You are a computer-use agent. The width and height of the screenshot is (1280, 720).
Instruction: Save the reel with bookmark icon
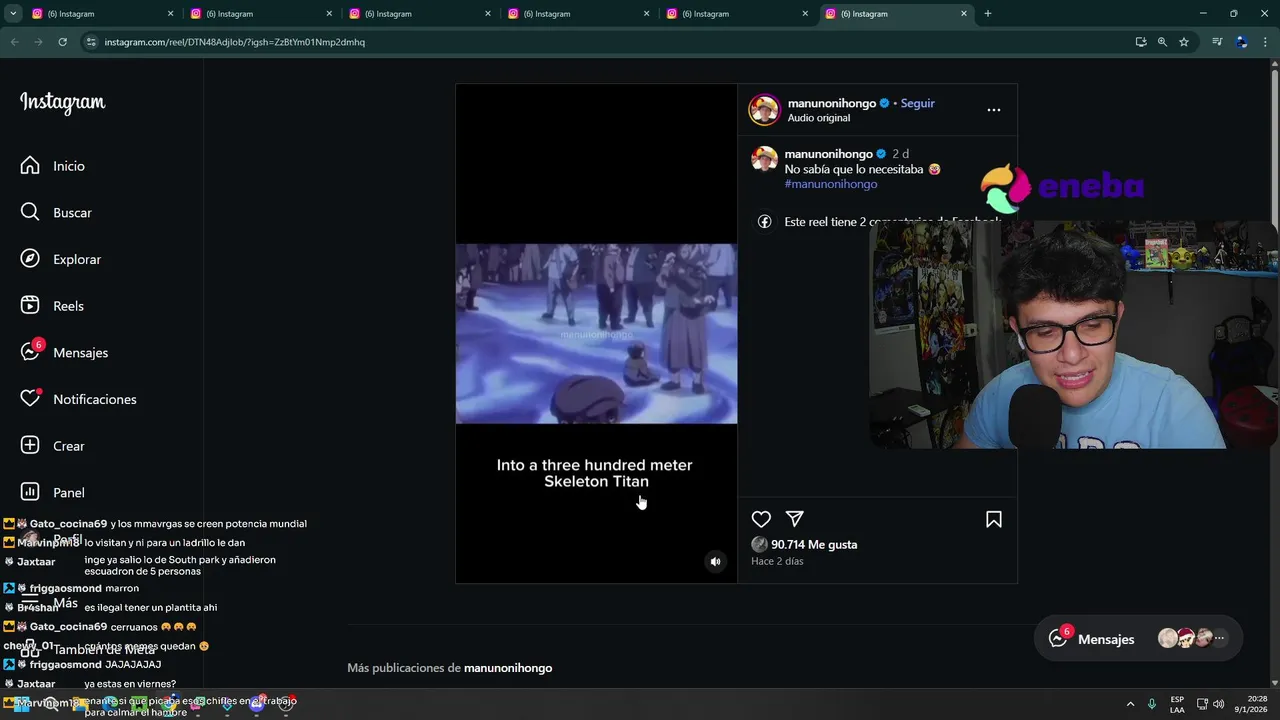point(994,519)
